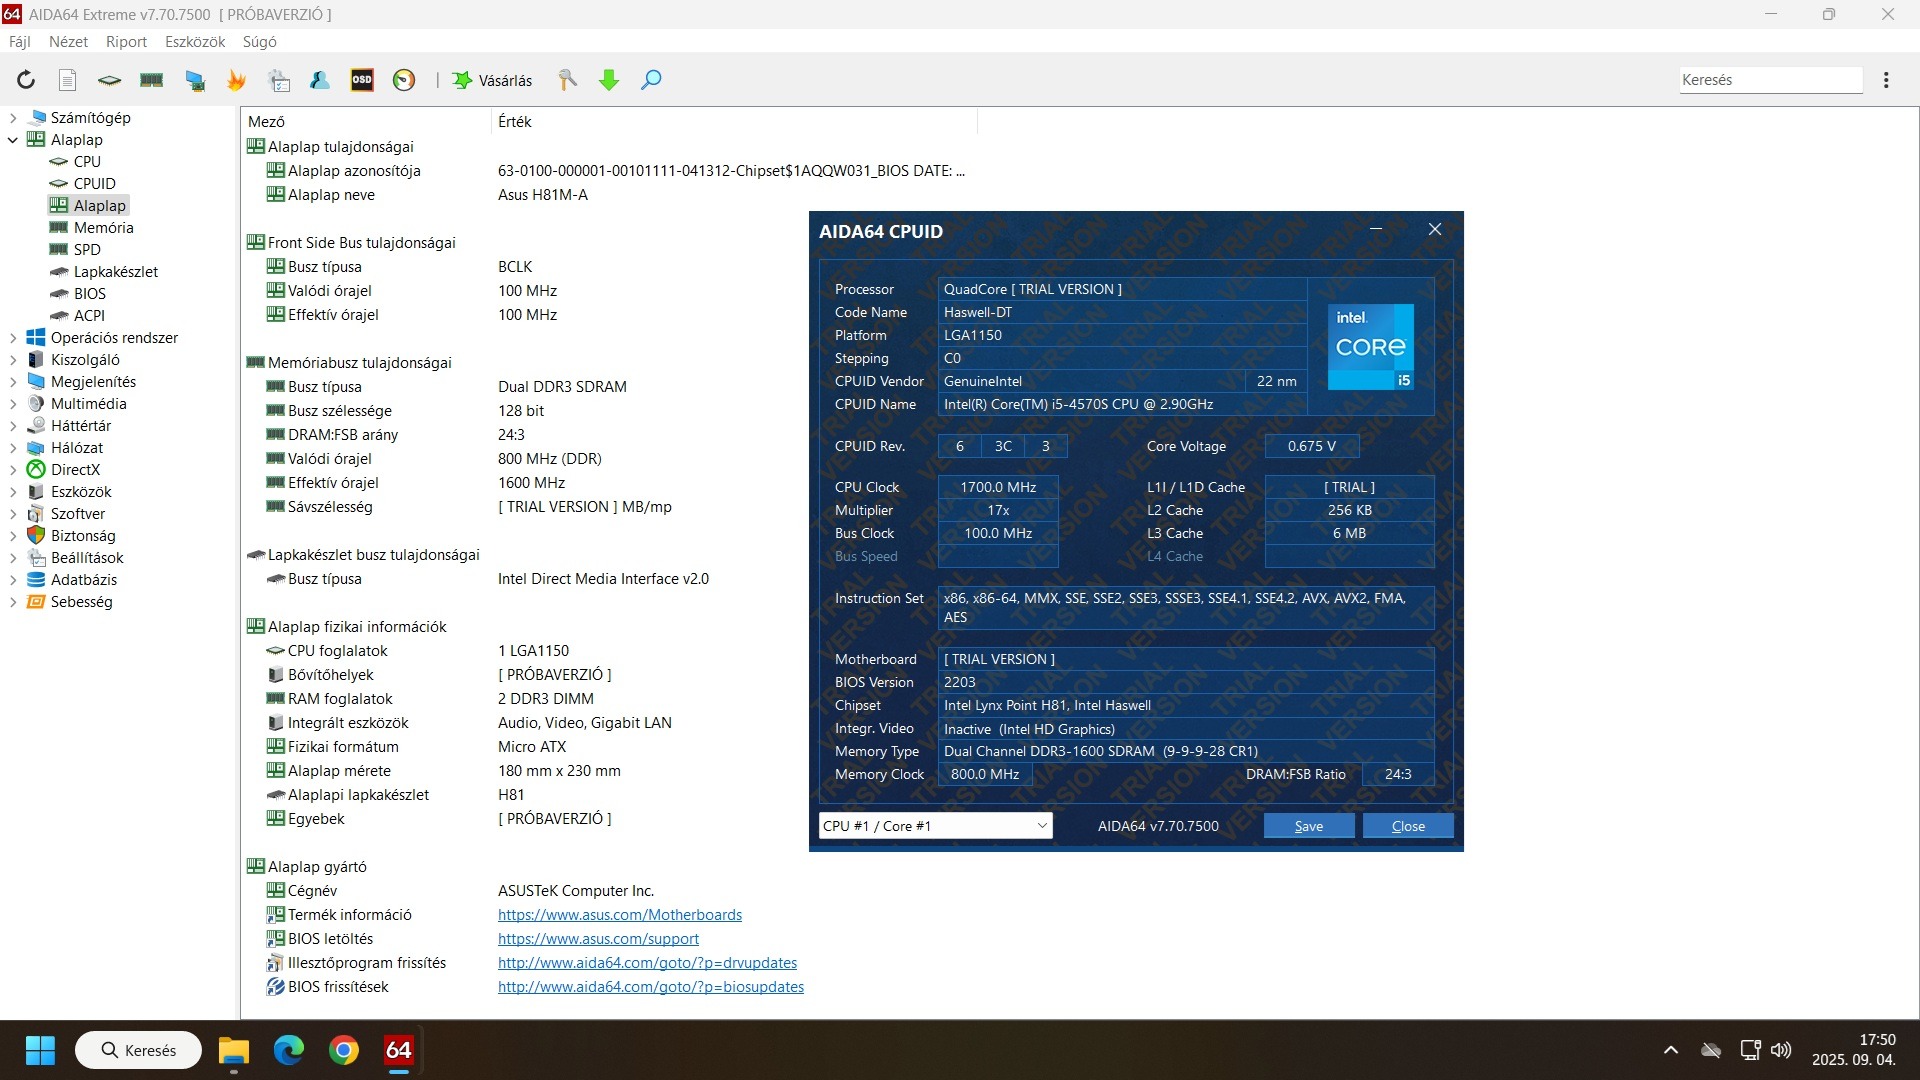
Task: Open the OSD panel icon
Action: [362, 80]
